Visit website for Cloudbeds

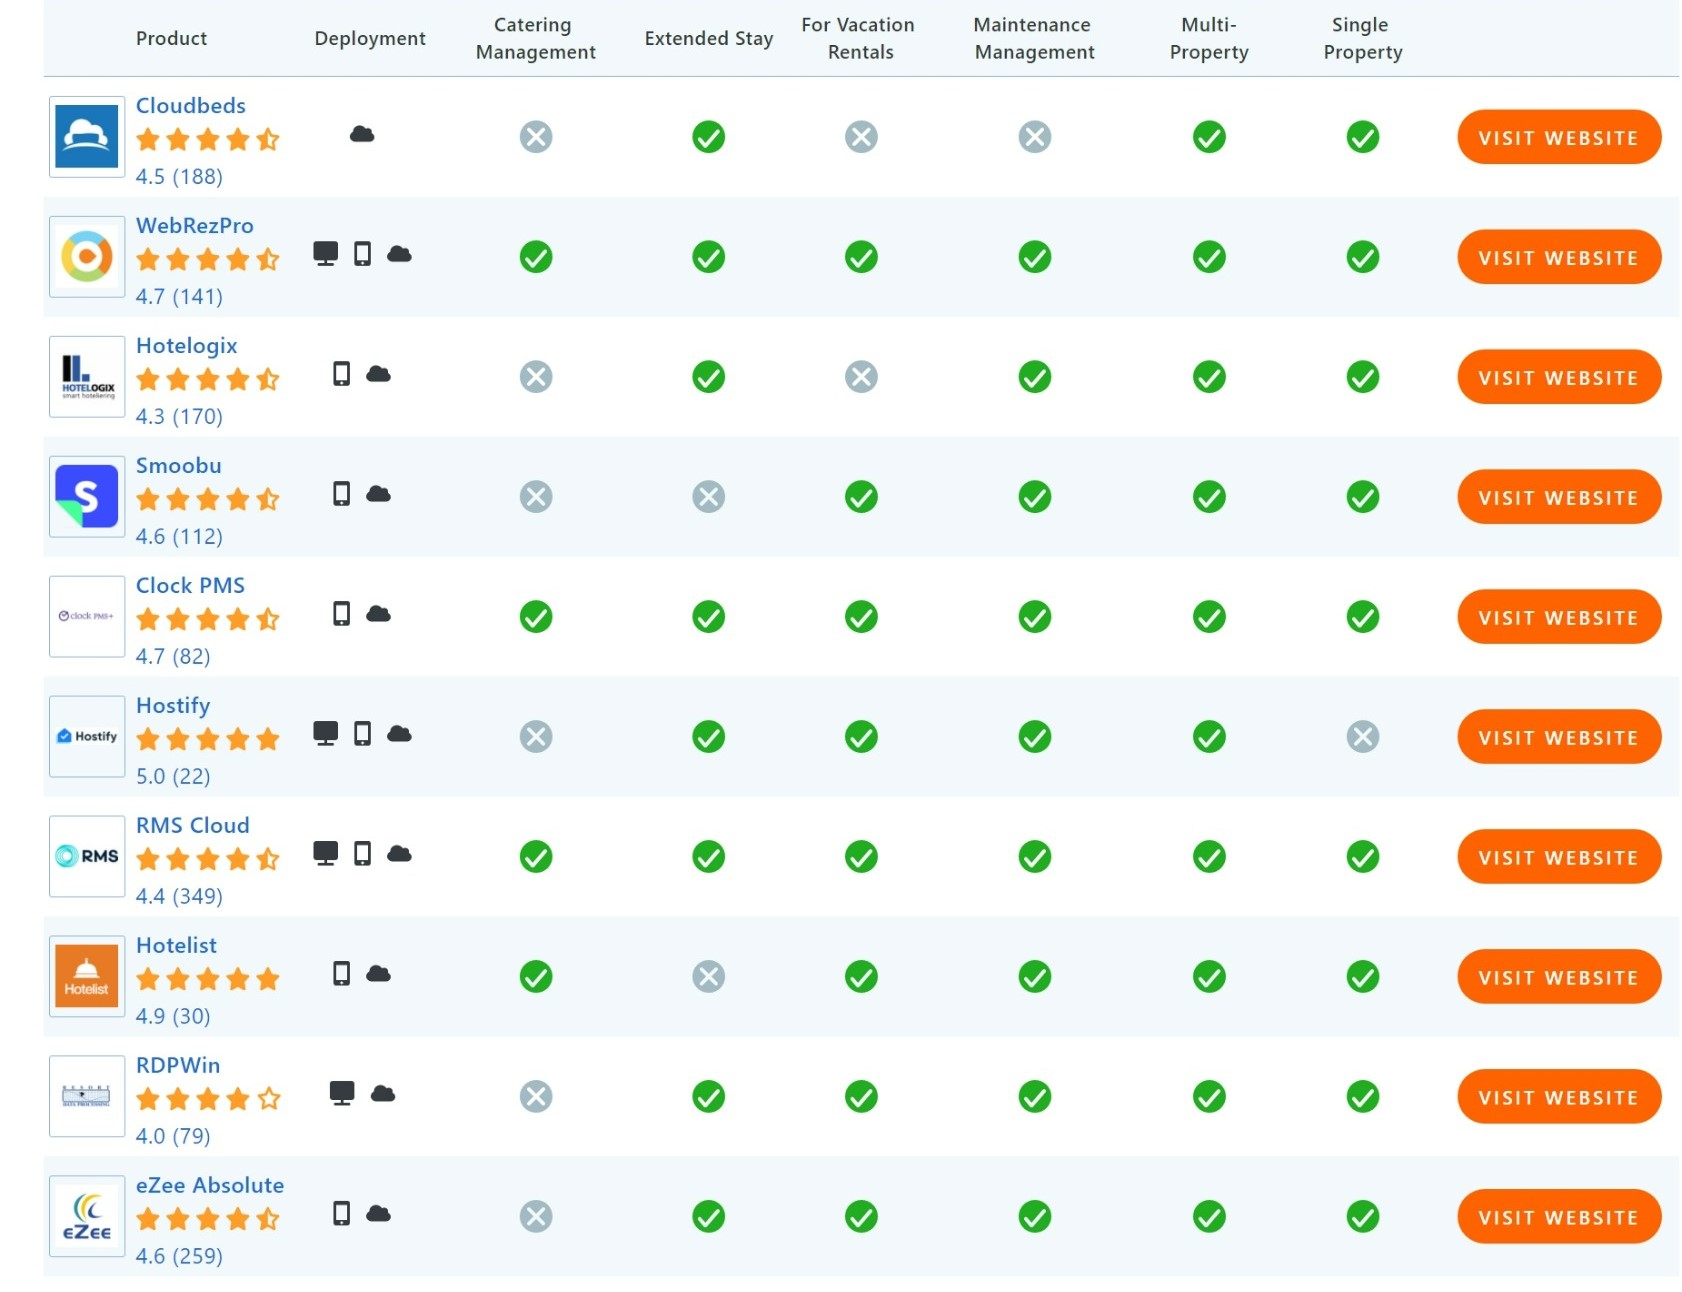[x=1558, y=137]
